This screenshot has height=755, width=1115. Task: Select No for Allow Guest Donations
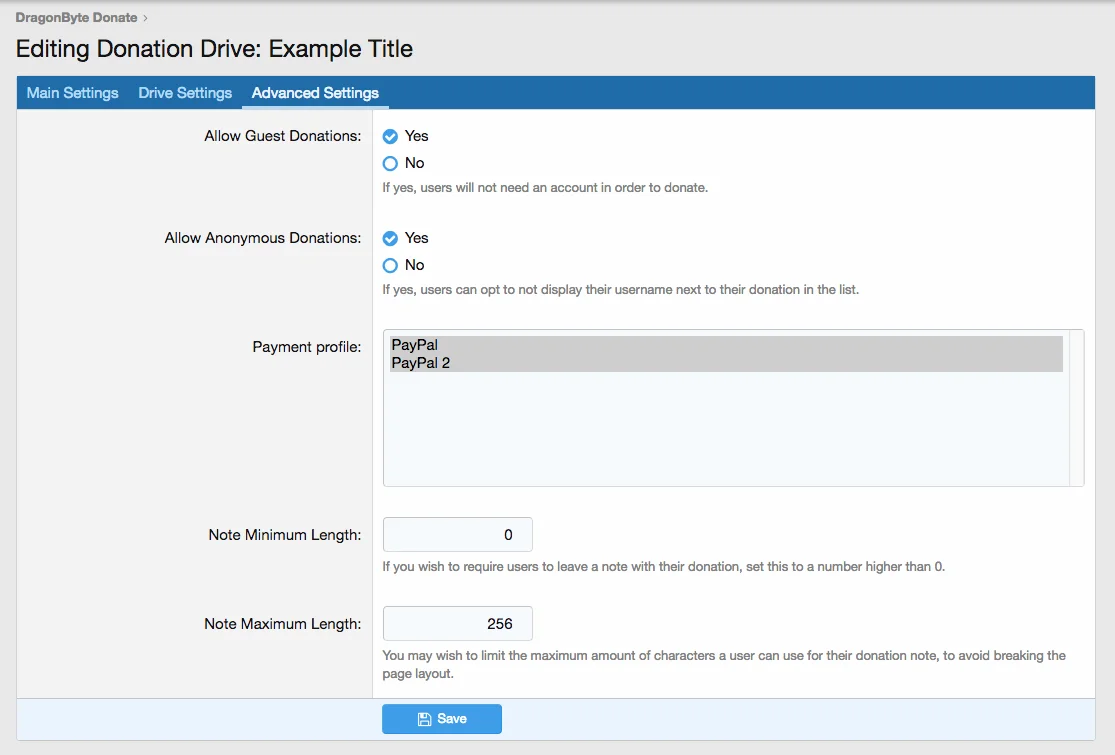pyautogui.click(x=391, y=163)
